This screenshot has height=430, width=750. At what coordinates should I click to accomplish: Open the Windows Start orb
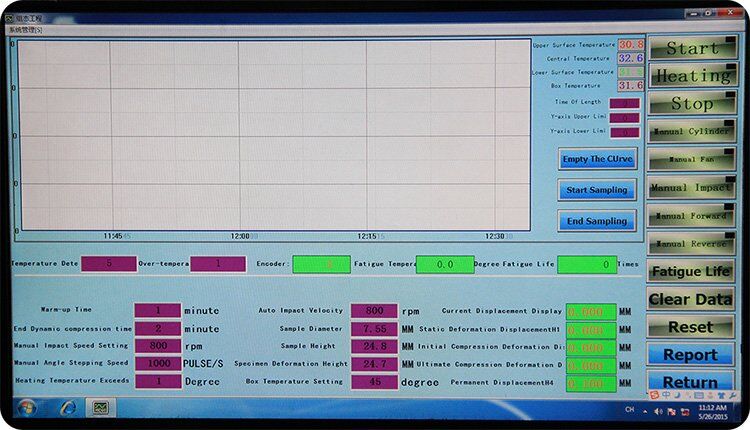coord(26,408)
